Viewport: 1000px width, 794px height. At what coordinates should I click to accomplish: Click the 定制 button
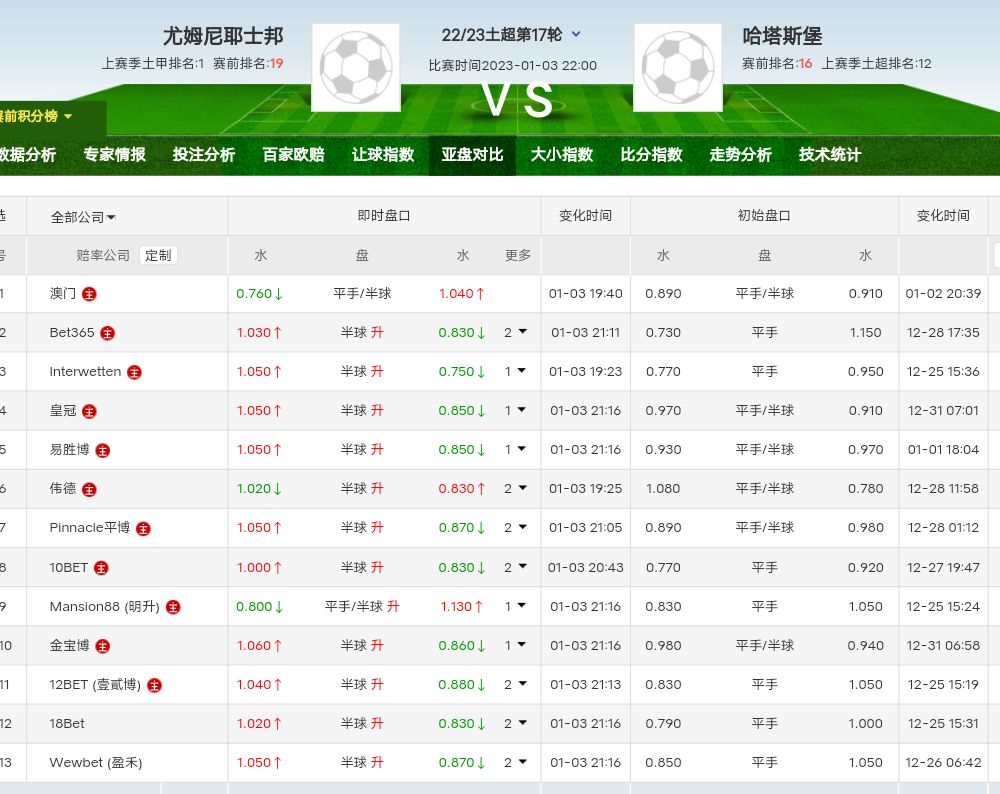pyautogui.click(x=158, y=255)
